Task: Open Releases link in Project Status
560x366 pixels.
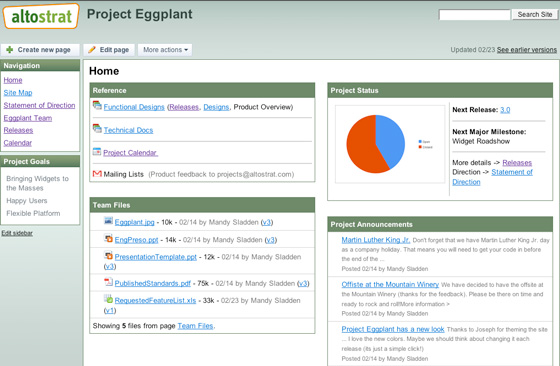Action: pyautogui.click(x=517, y=163)
